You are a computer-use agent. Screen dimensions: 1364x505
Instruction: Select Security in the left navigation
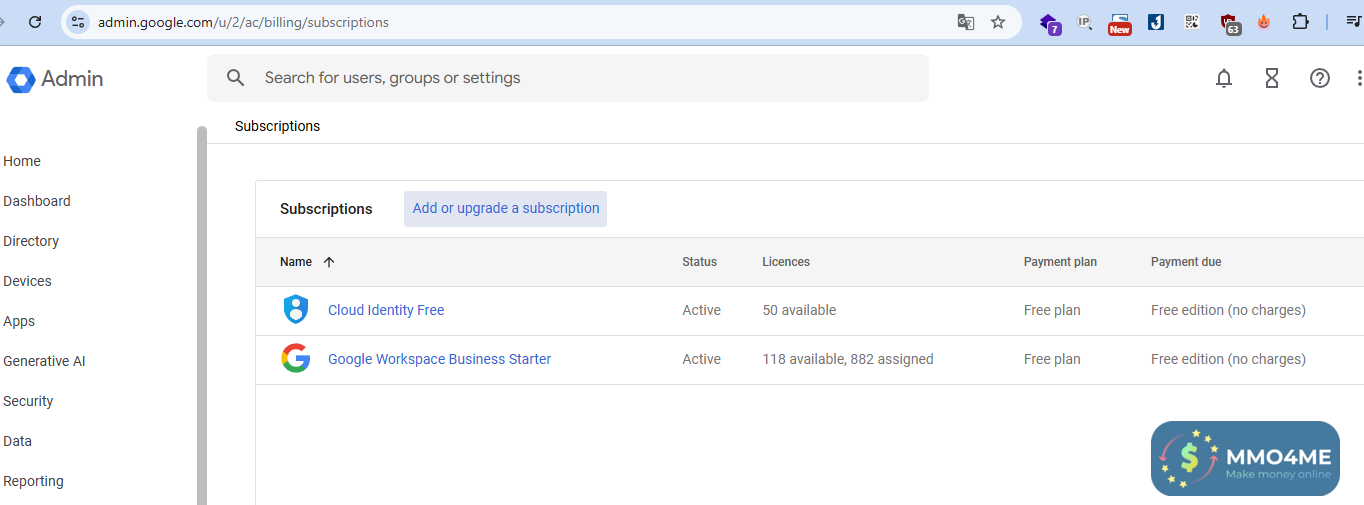(28, 401)
